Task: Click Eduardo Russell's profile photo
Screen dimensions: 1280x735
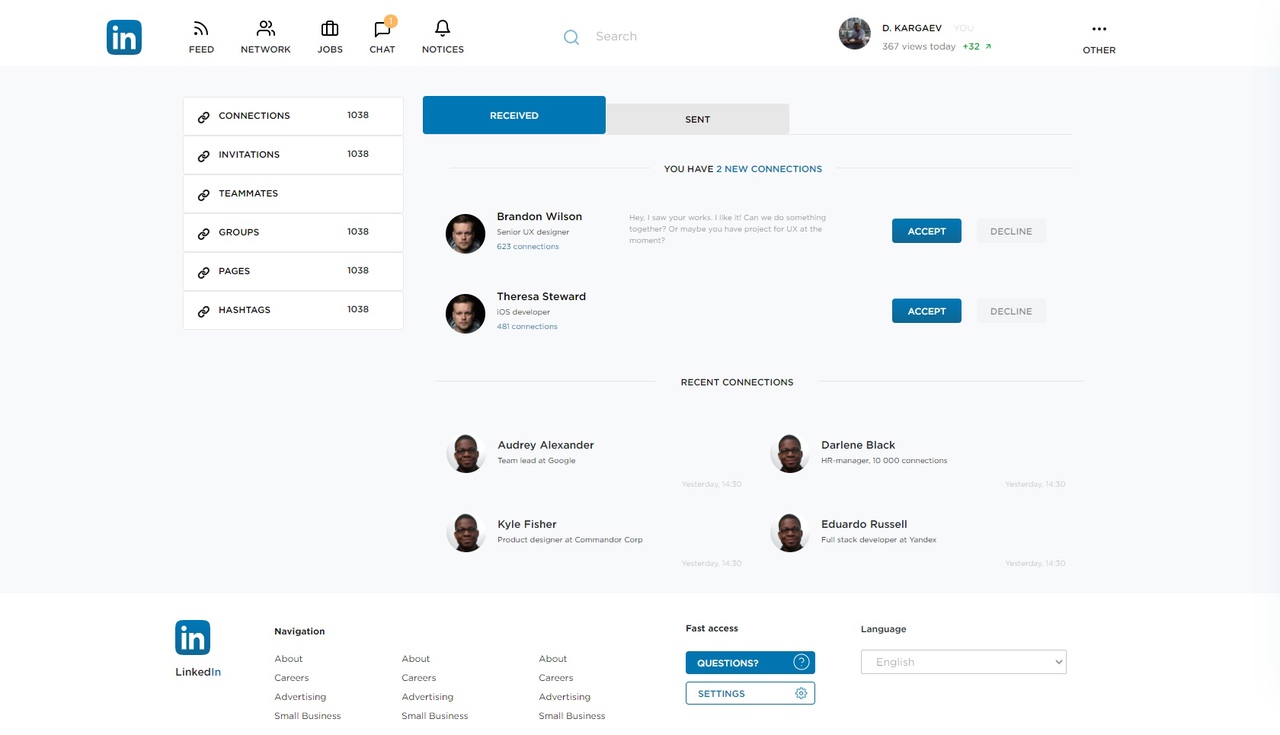Action: pyautogui.click(x=790, y=532)
